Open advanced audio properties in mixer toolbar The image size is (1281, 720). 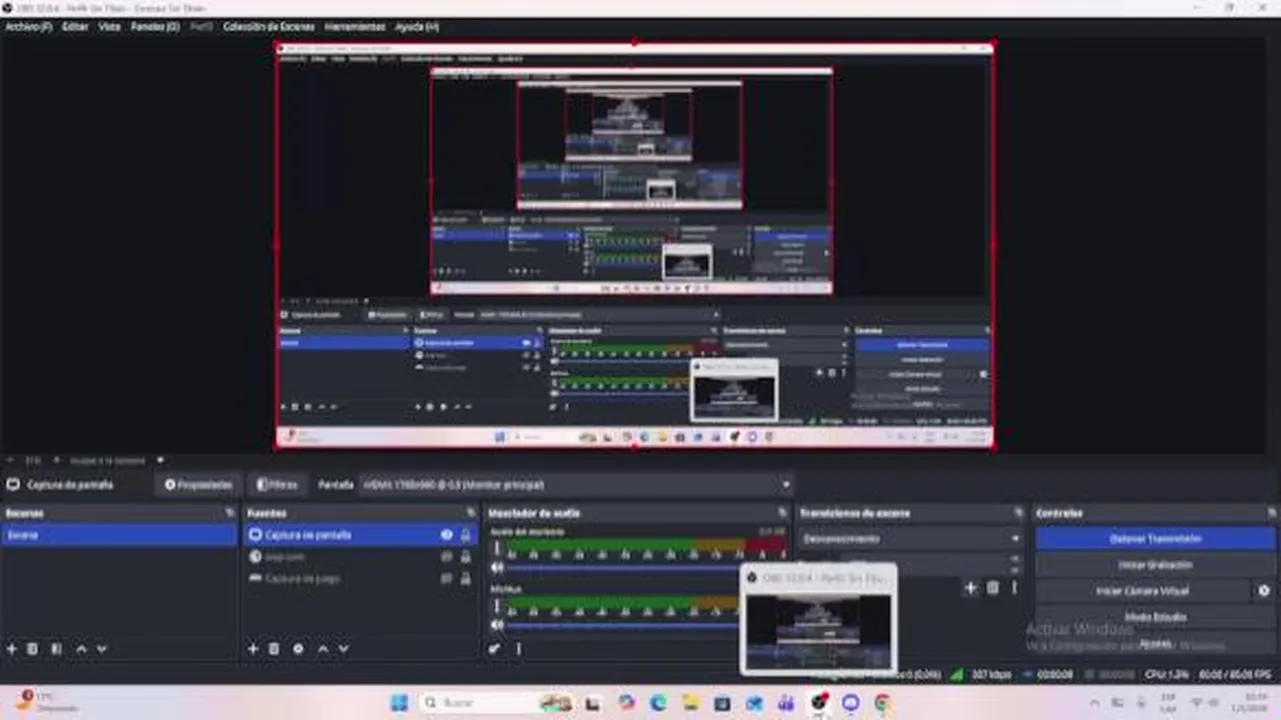[x=495, y=649]
